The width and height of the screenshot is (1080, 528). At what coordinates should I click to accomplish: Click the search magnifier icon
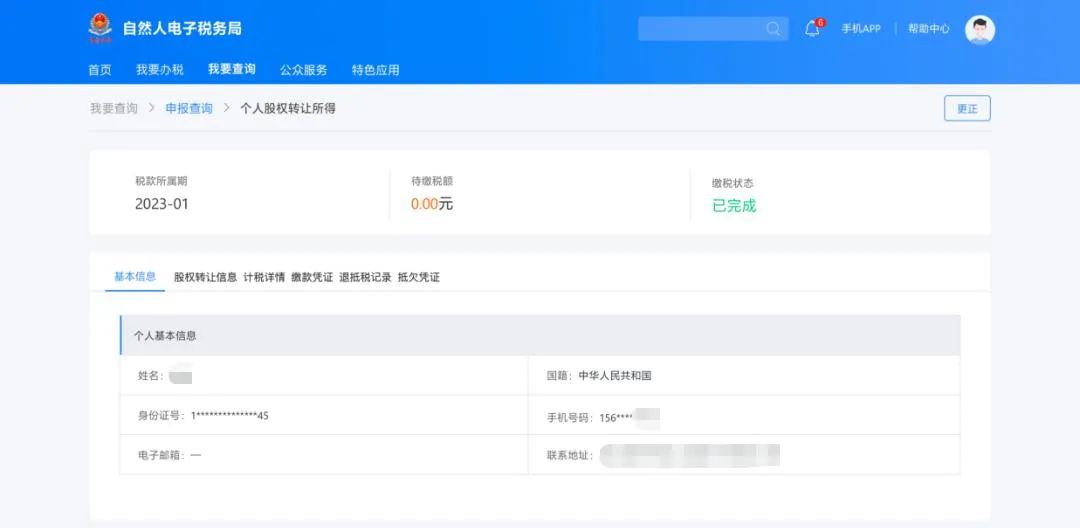click(x=773, y=29)
